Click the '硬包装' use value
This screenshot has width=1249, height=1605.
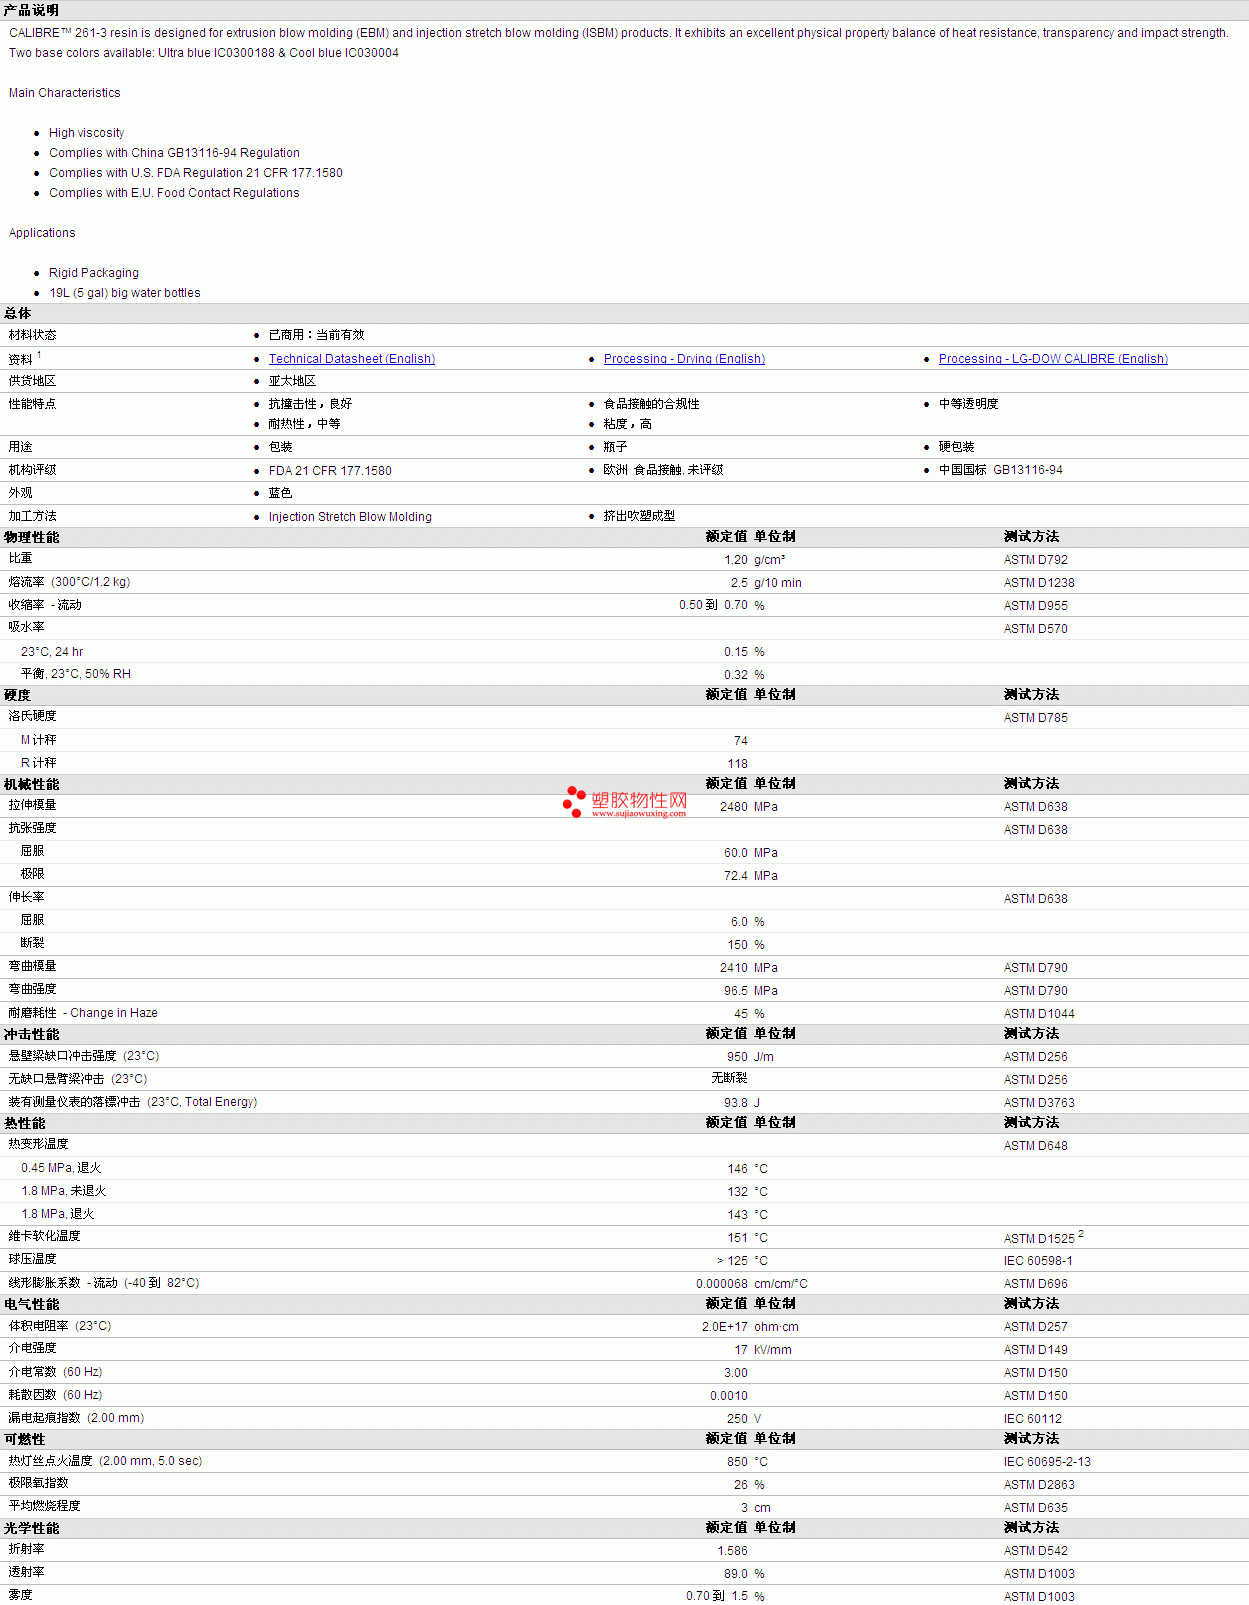(957, 447)
